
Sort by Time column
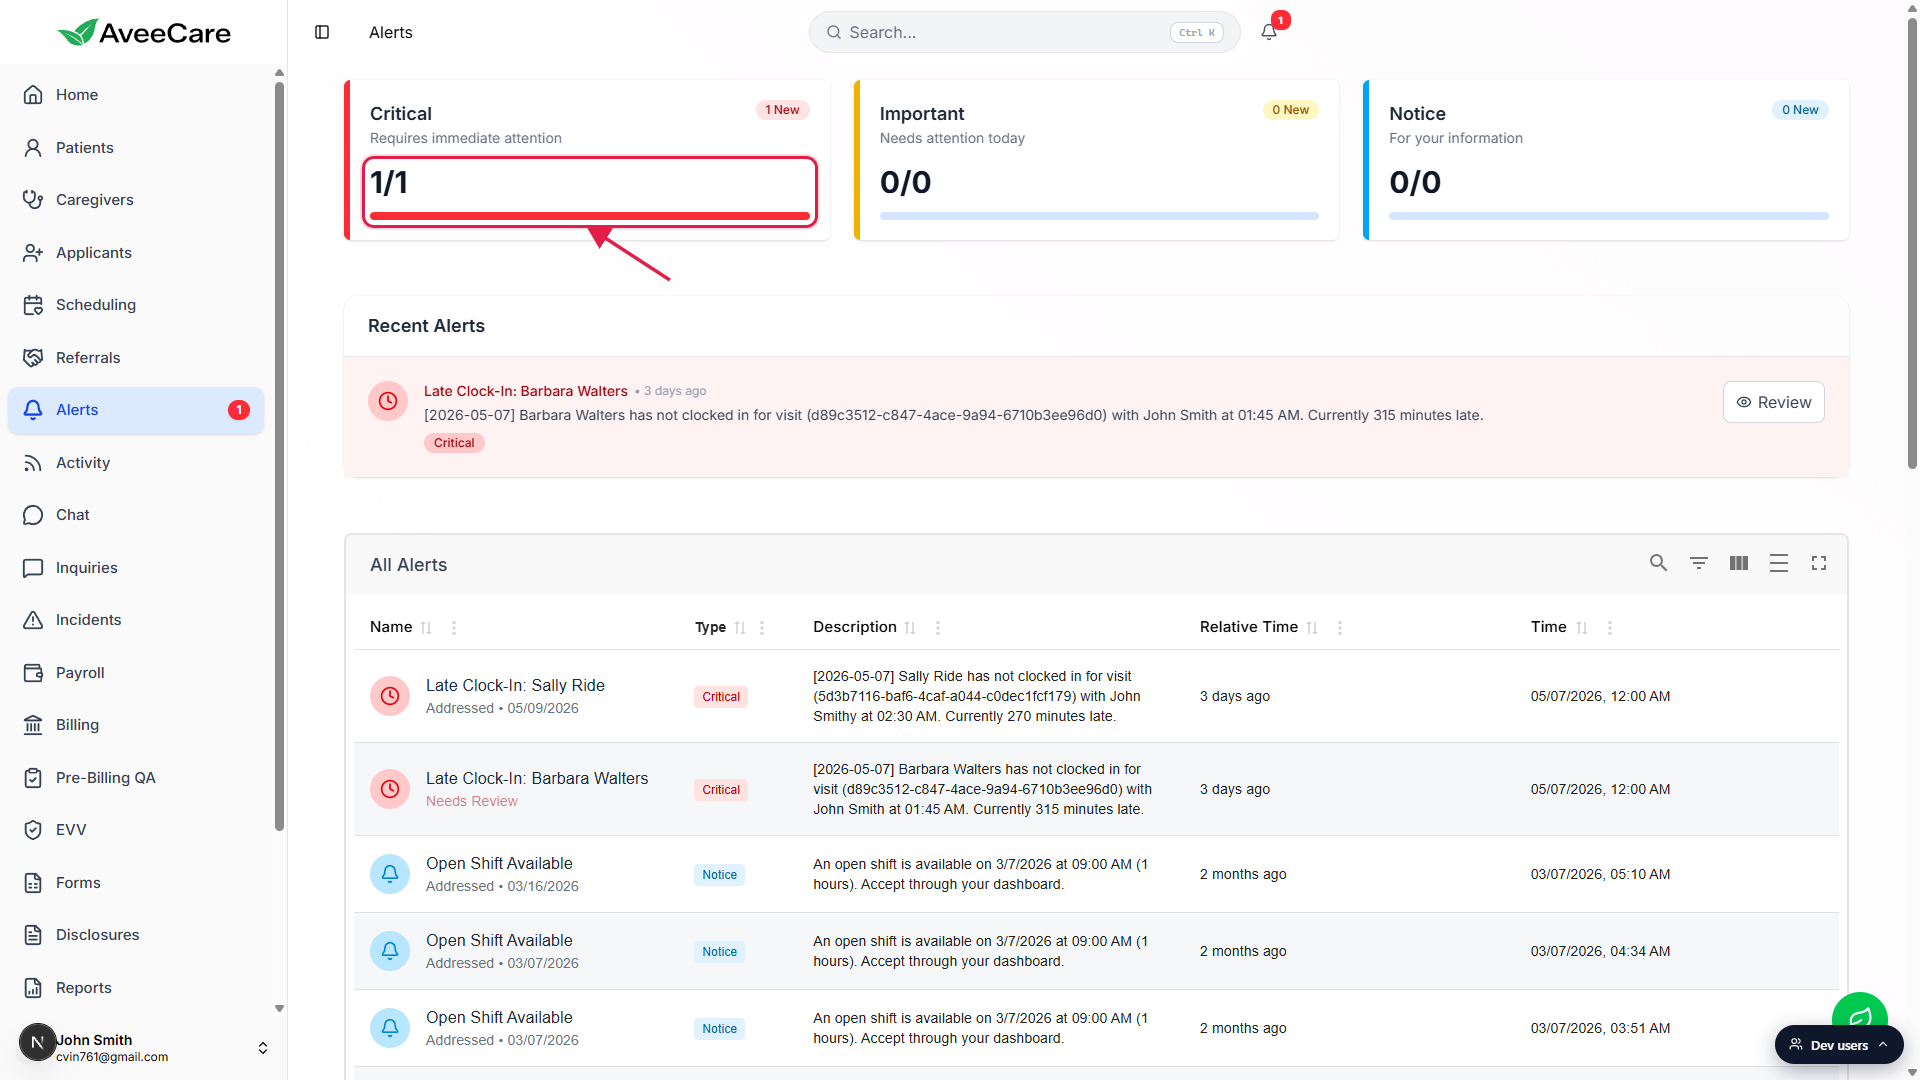(1582, 628)
